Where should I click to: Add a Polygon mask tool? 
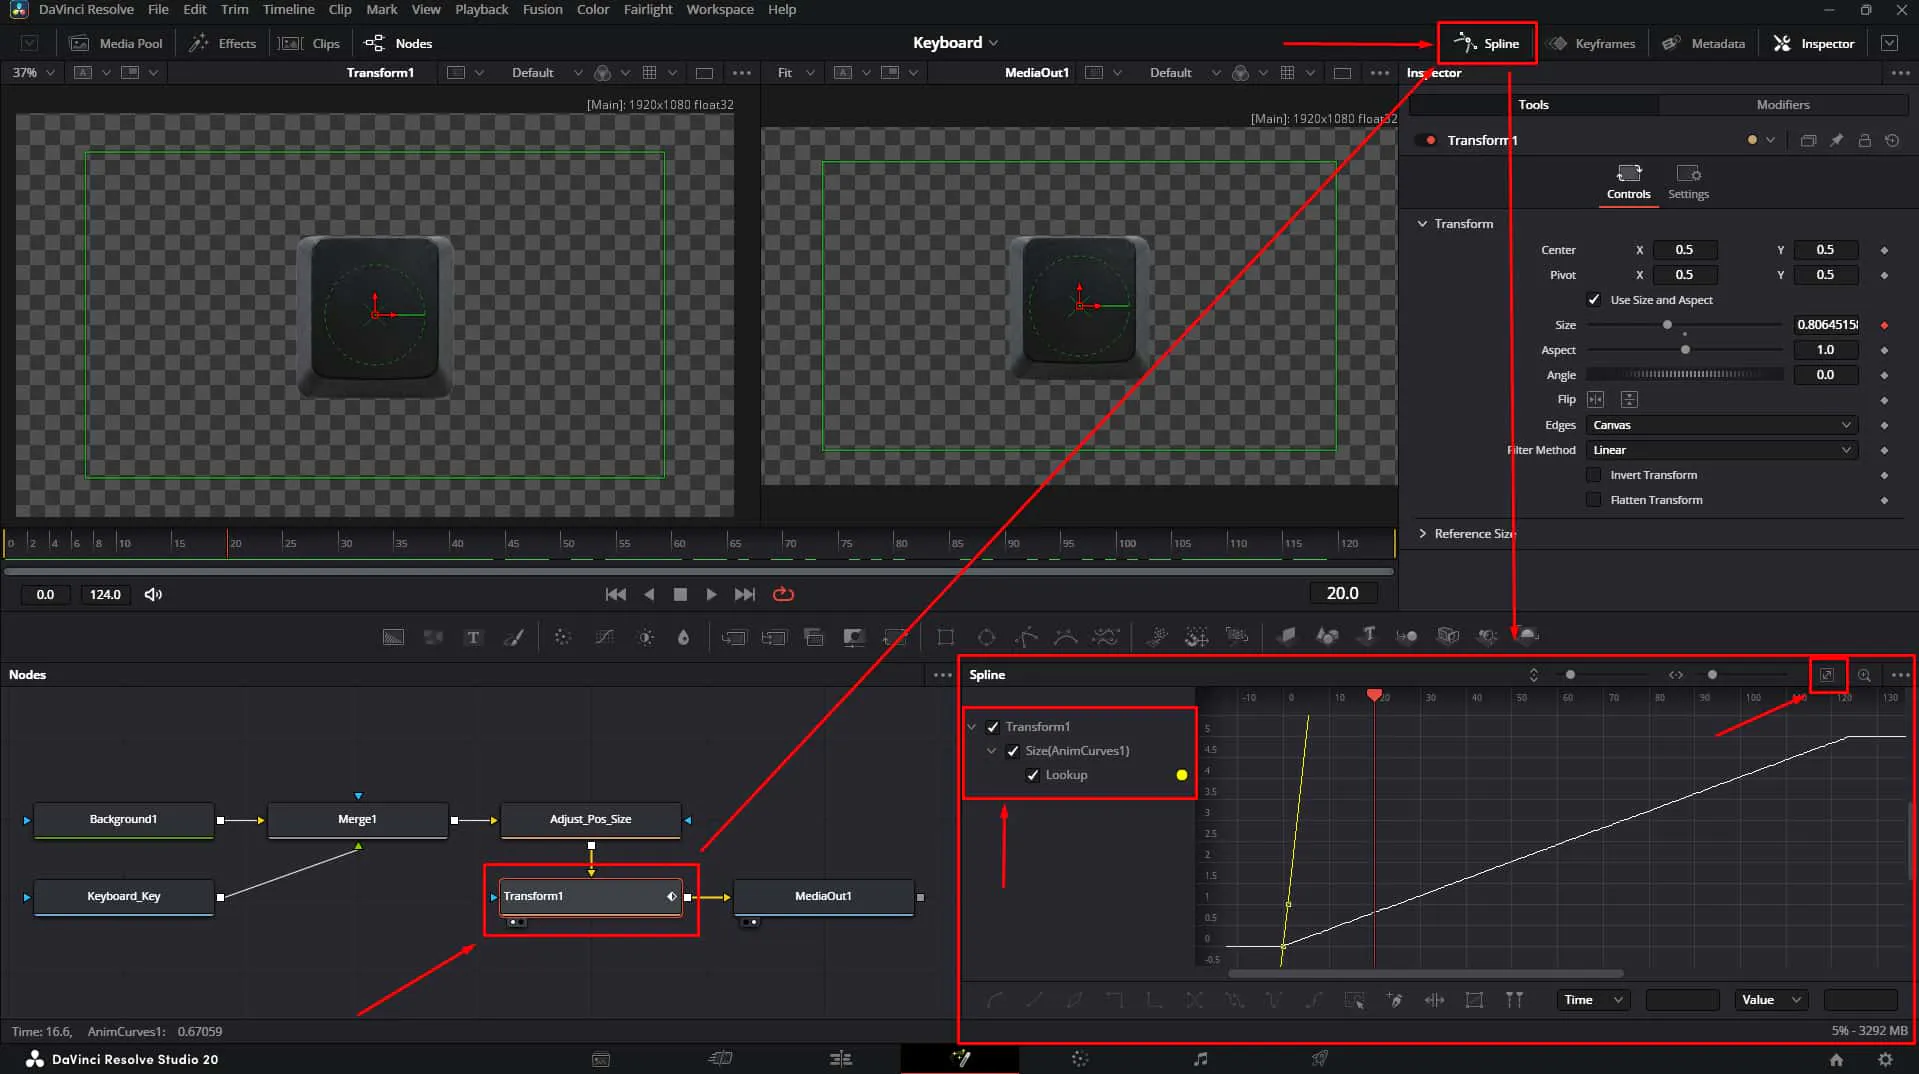coord(1026,637)
